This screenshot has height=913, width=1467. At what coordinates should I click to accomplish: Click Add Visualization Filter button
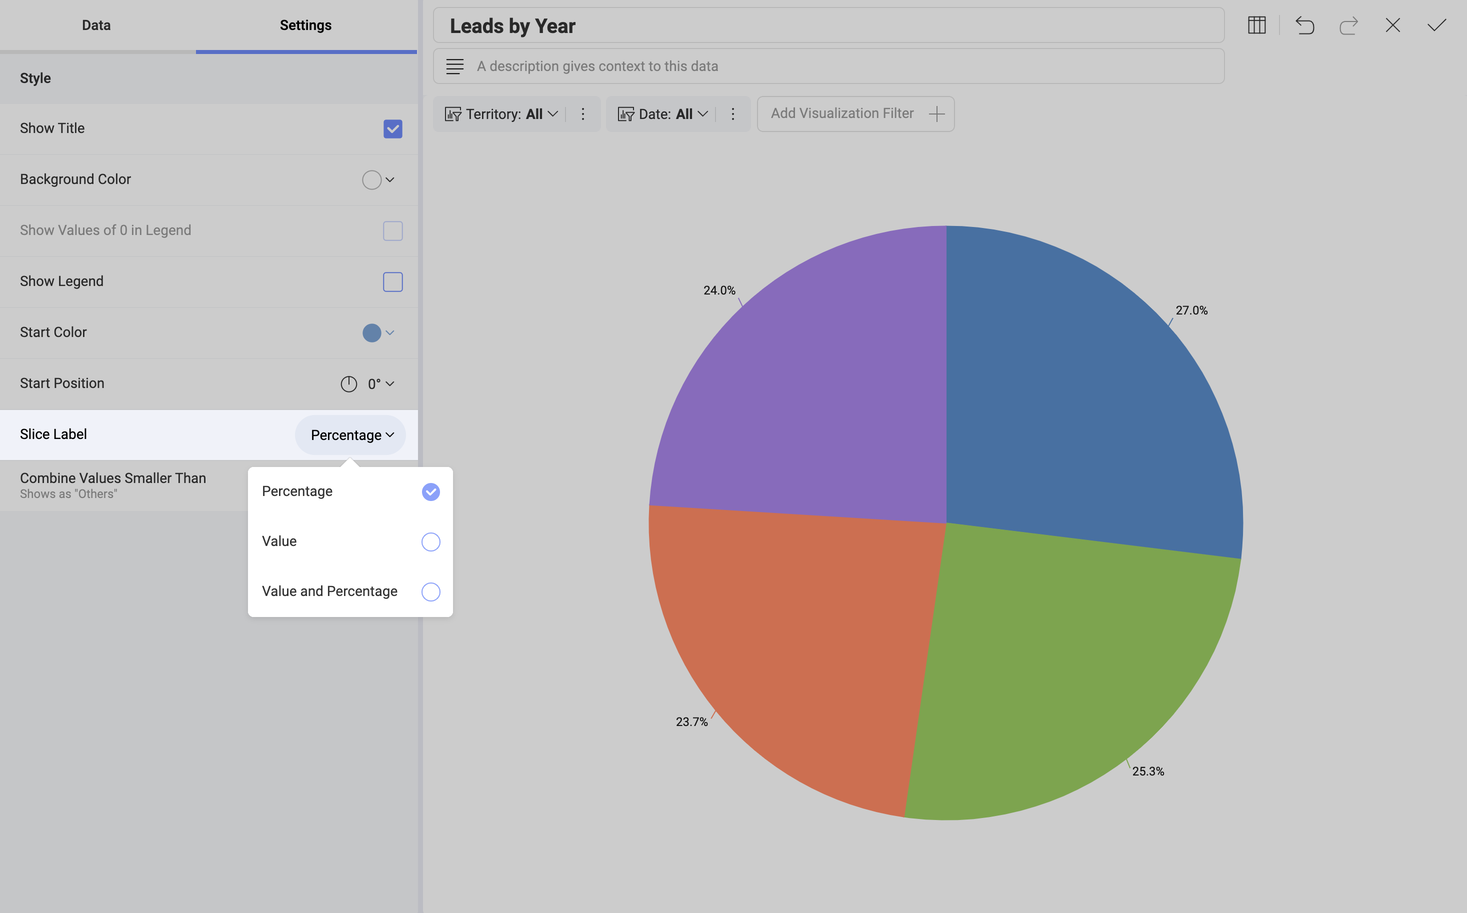click(856, 114)
